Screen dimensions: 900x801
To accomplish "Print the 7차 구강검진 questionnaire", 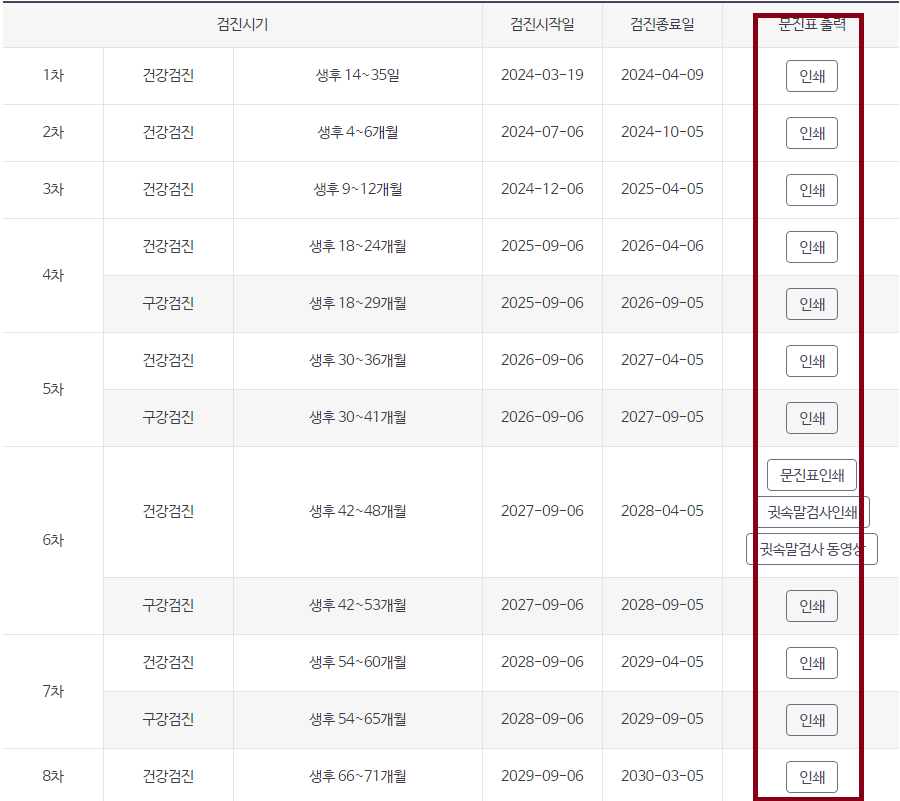I will 811,719.
